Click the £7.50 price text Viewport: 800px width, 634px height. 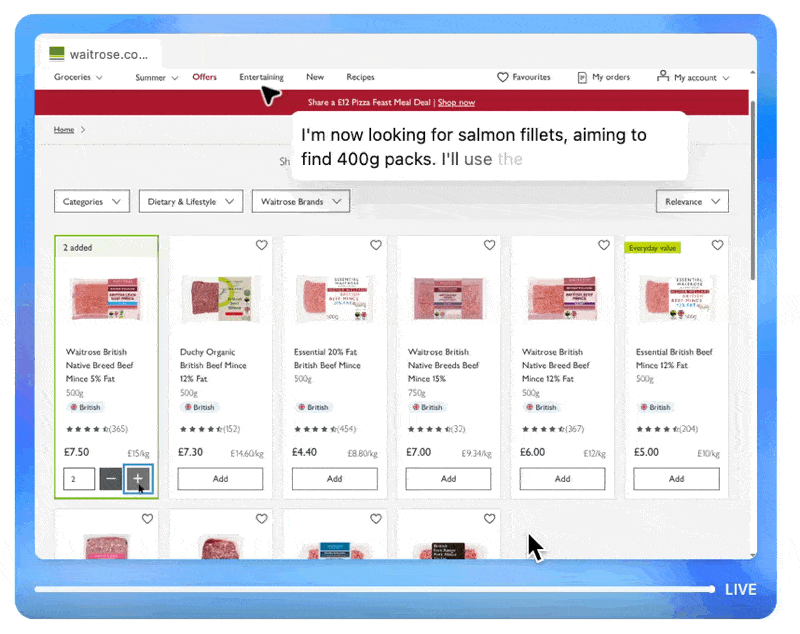click(77, 452)
